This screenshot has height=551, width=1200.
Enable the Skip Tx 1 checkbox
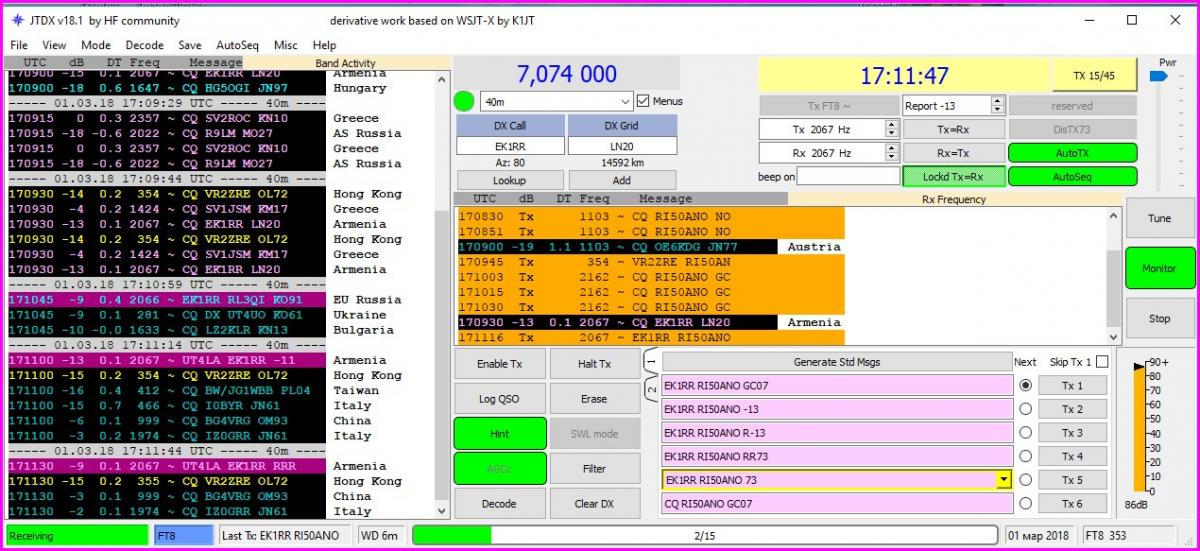point(1102,362)
